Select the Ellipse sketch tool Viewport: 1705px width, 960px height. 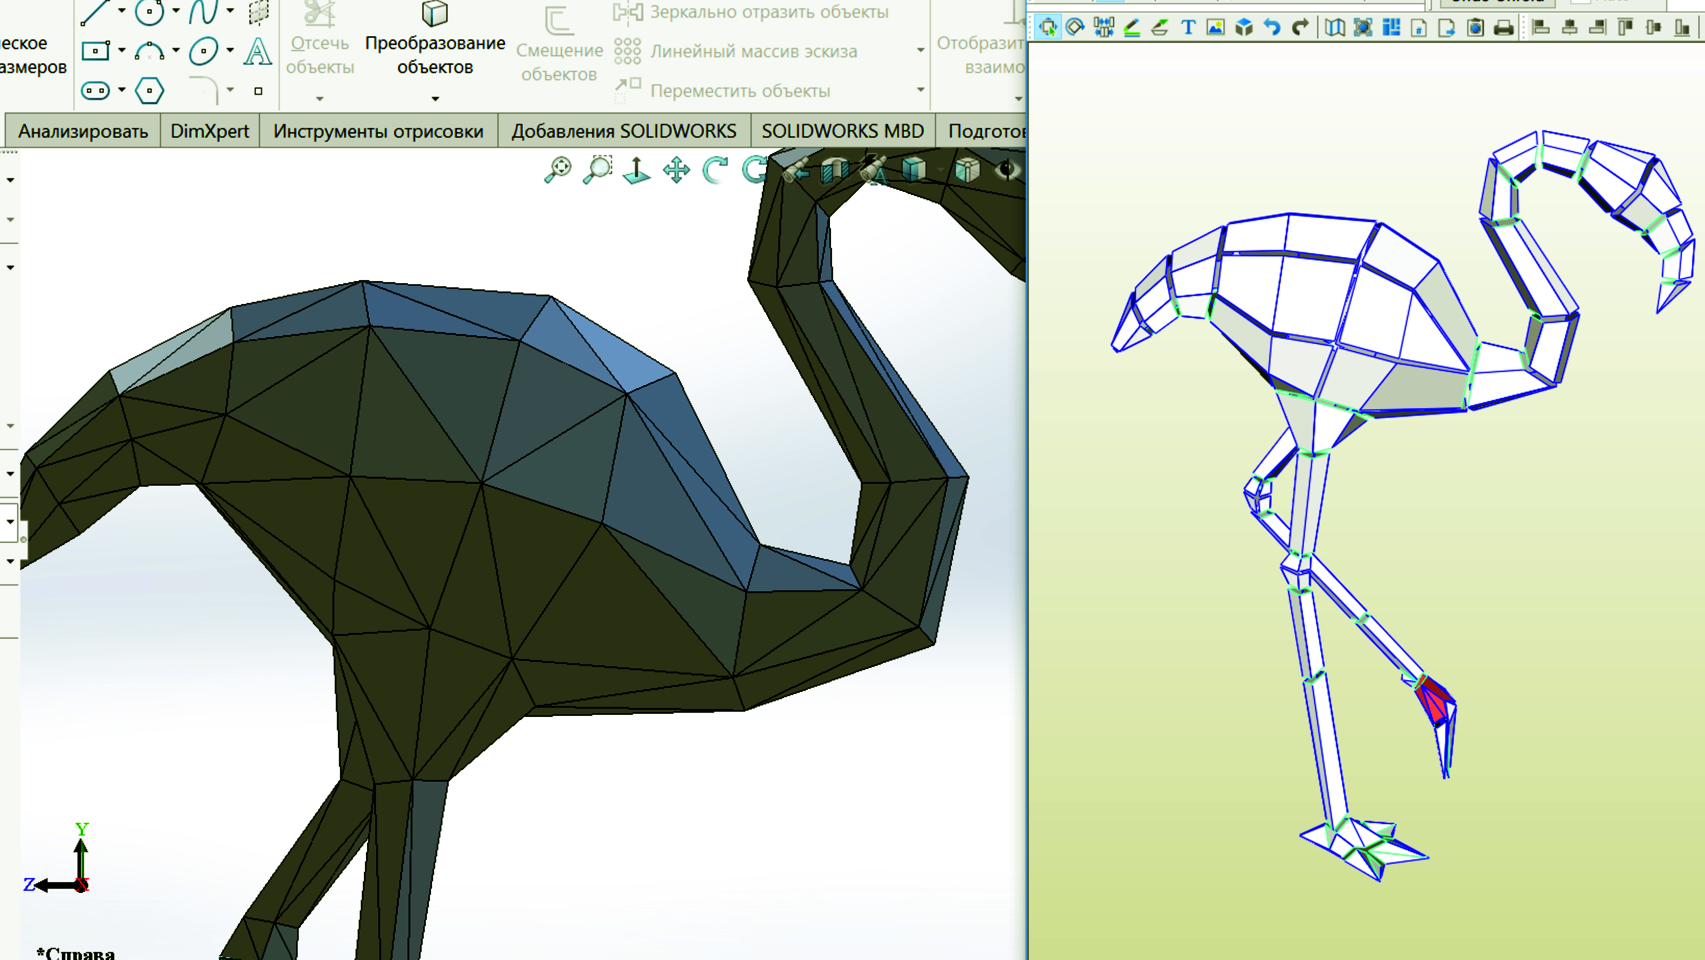coord(204,50)
